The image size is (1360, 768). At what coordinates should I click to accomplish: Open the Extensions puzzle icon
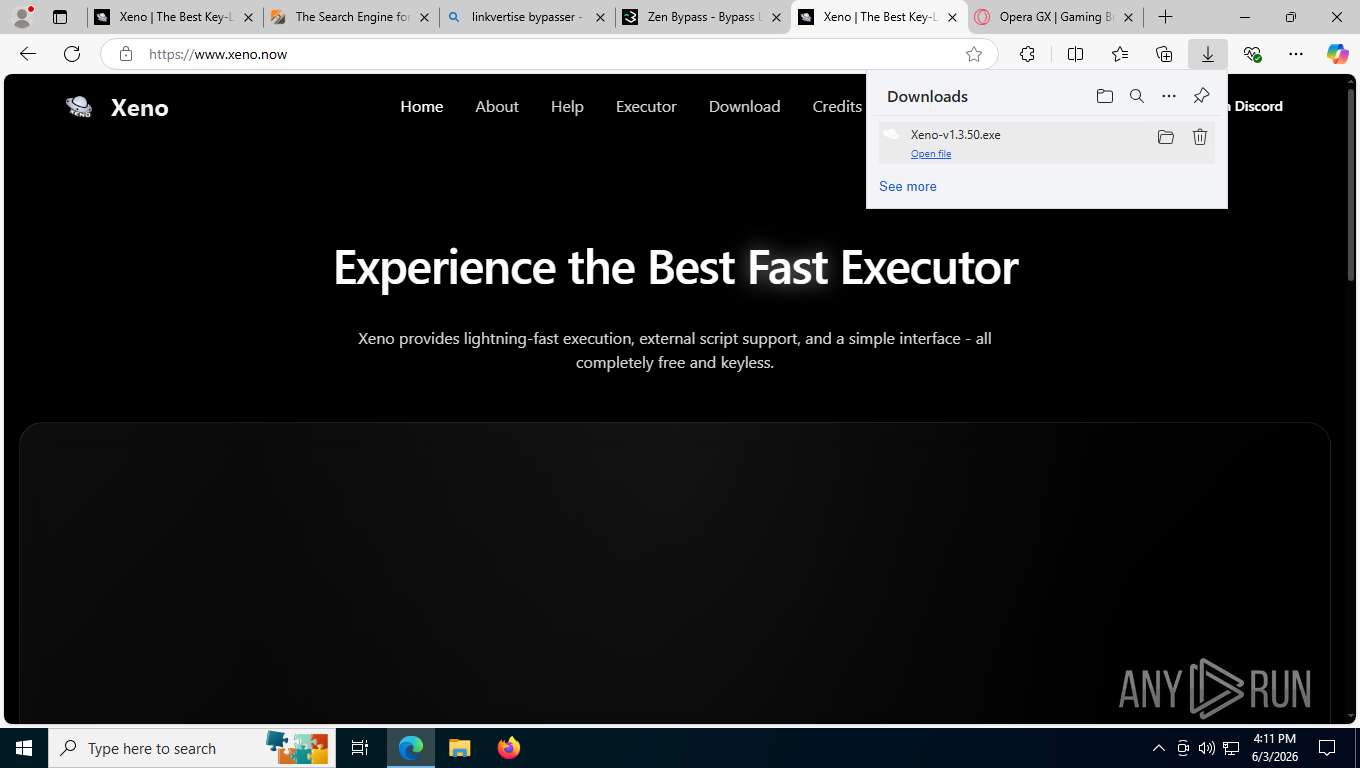(1027, 54)
